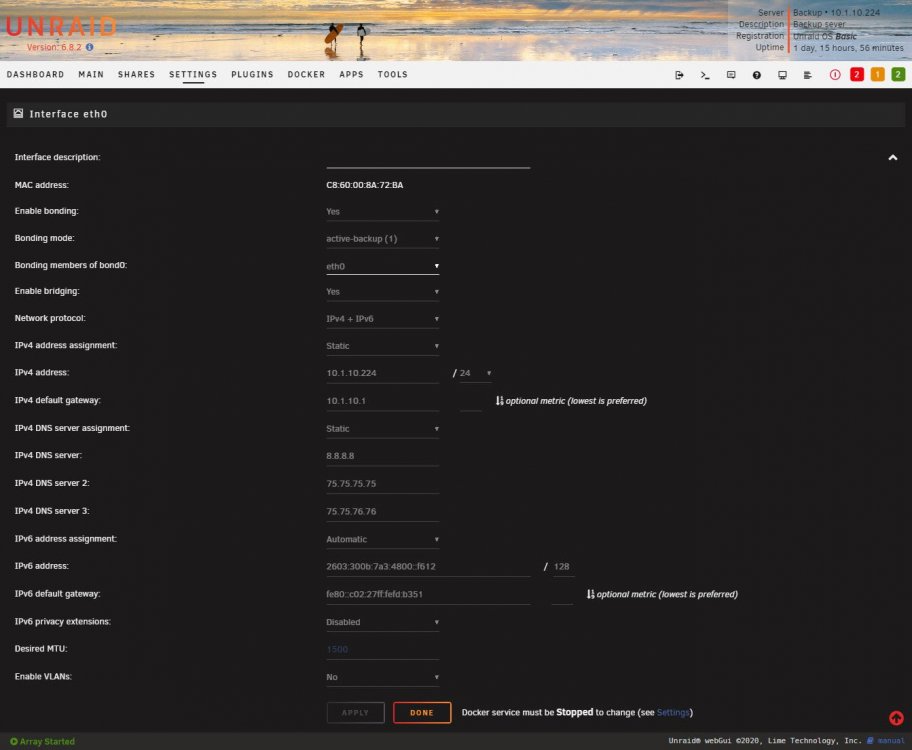Screen dimensions: 912x750
Task: Toggle the help question mark icon
Action: pyautogui.click(x=757, y=75)
